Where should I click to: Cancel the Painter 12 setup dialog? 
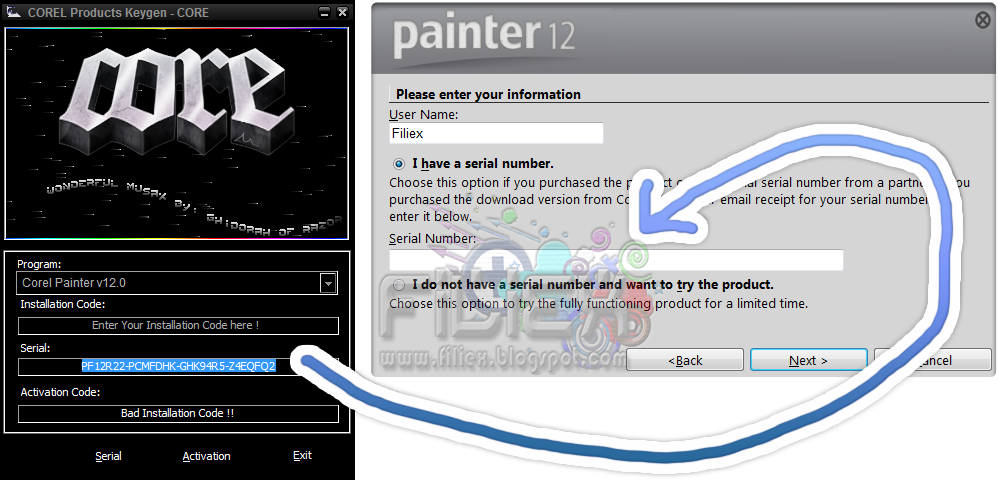coord(933,360)
